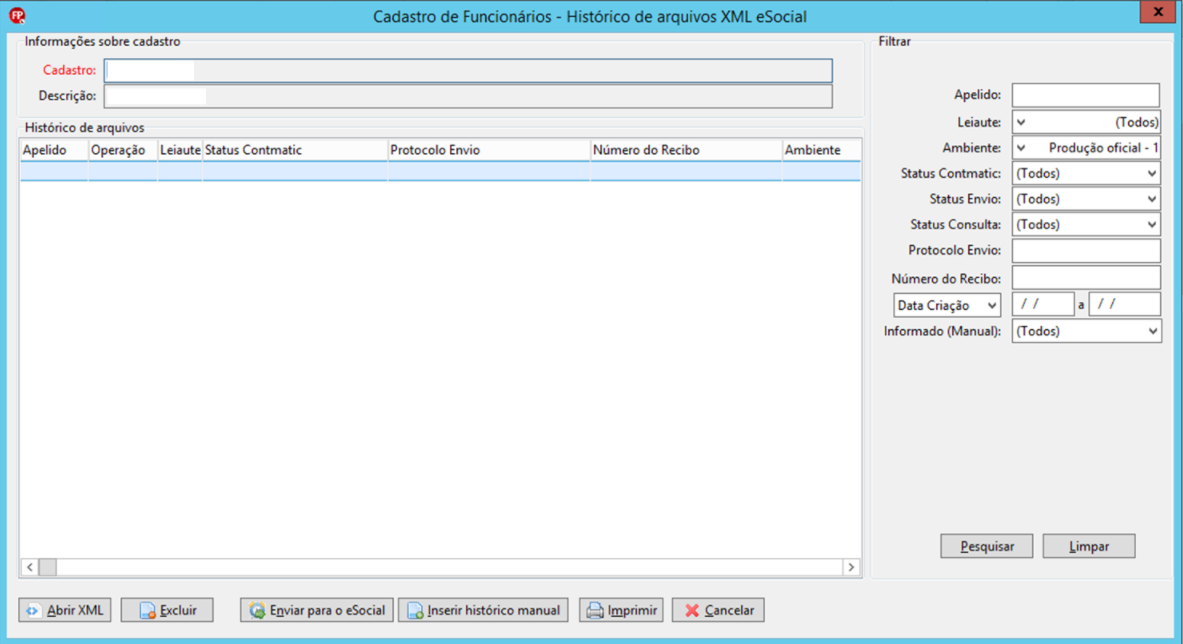Open the Status Consulta dropdown
1183x644 pixels.
click(1086, 225)
